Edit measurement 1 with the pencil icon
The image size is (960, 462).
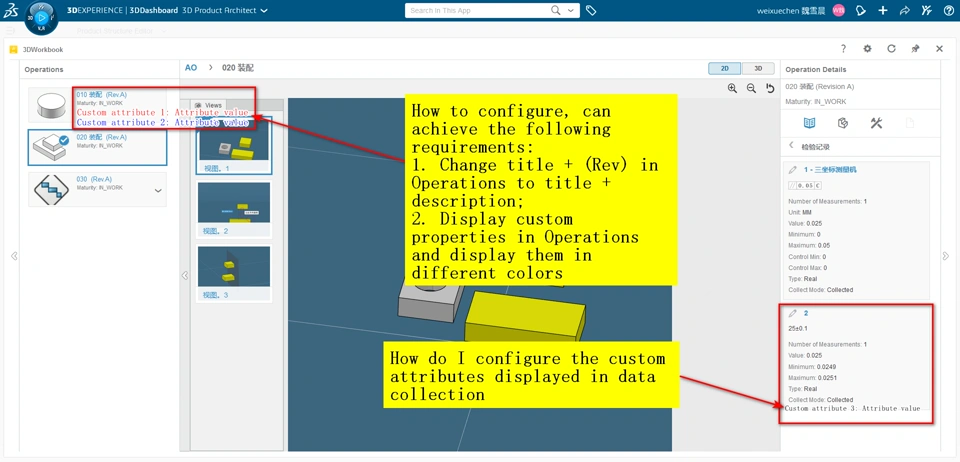pyautogui.click(x=793, y=170)
